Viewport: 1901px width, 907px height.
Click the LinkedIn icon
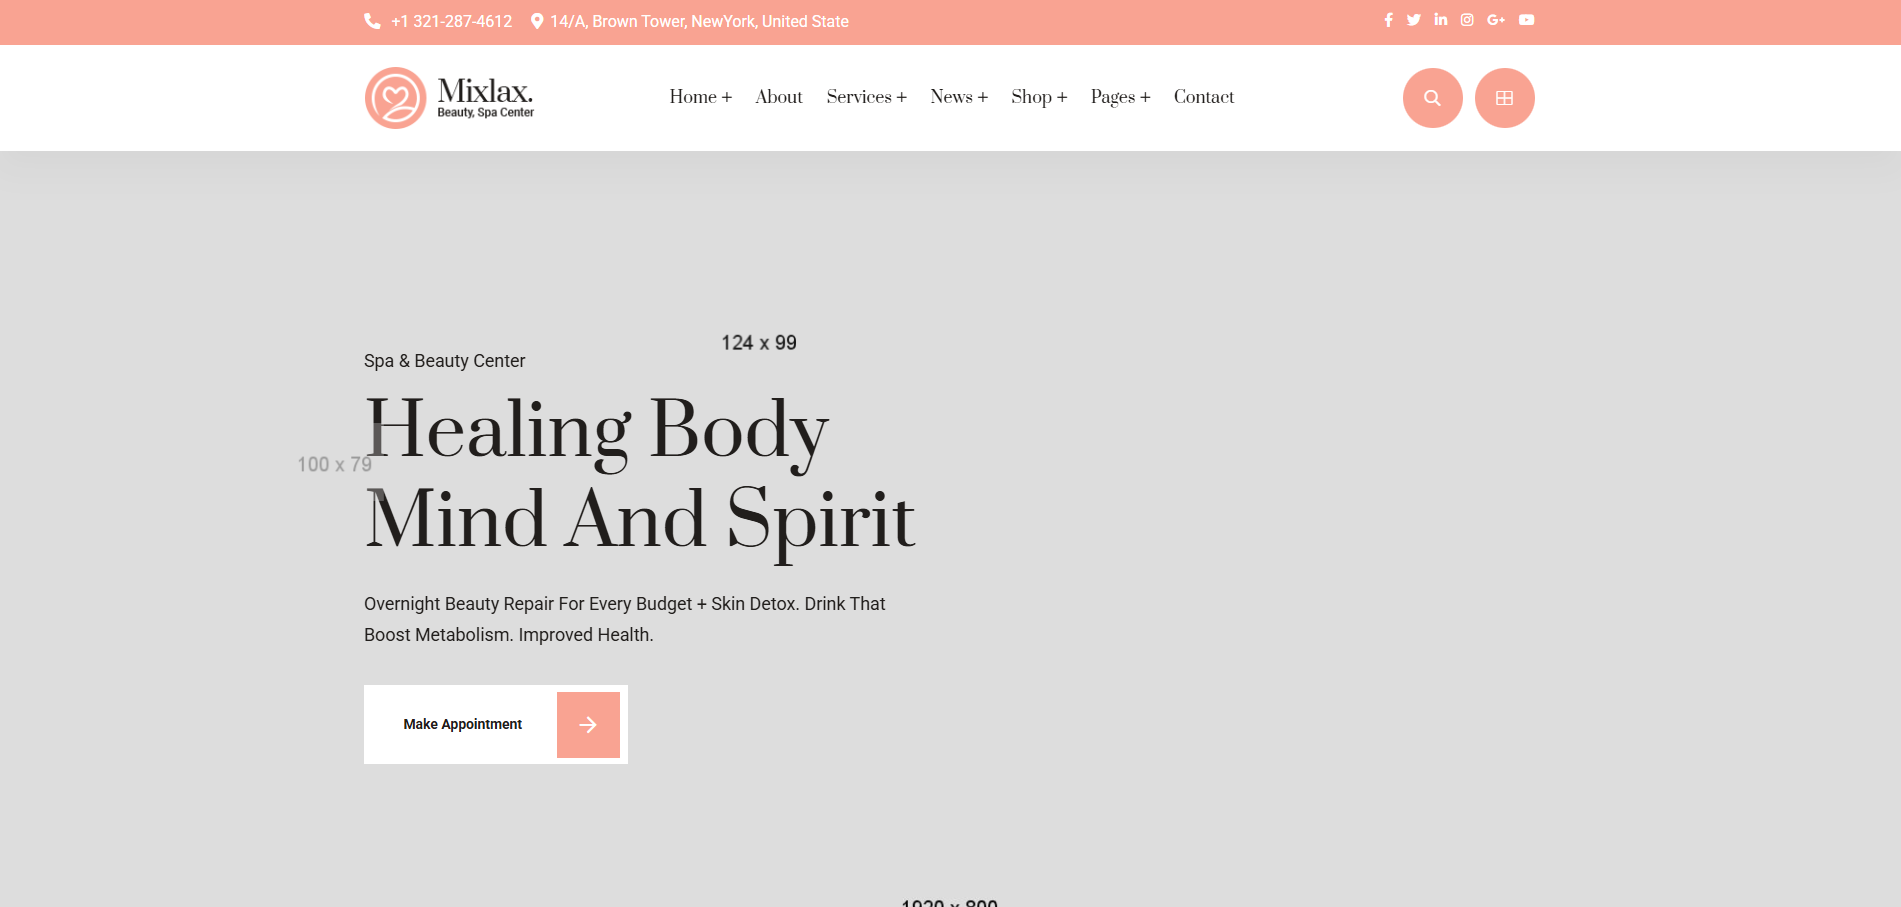click(1440, 20)
